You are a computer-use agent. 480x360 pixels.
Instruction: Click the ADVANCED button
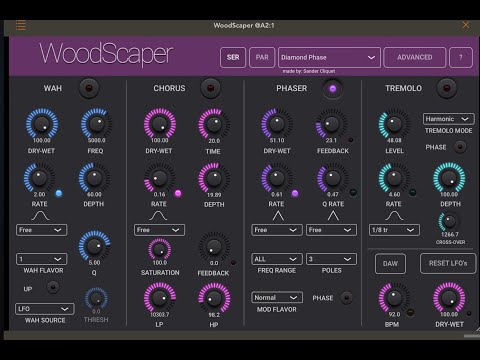(414, 57)
